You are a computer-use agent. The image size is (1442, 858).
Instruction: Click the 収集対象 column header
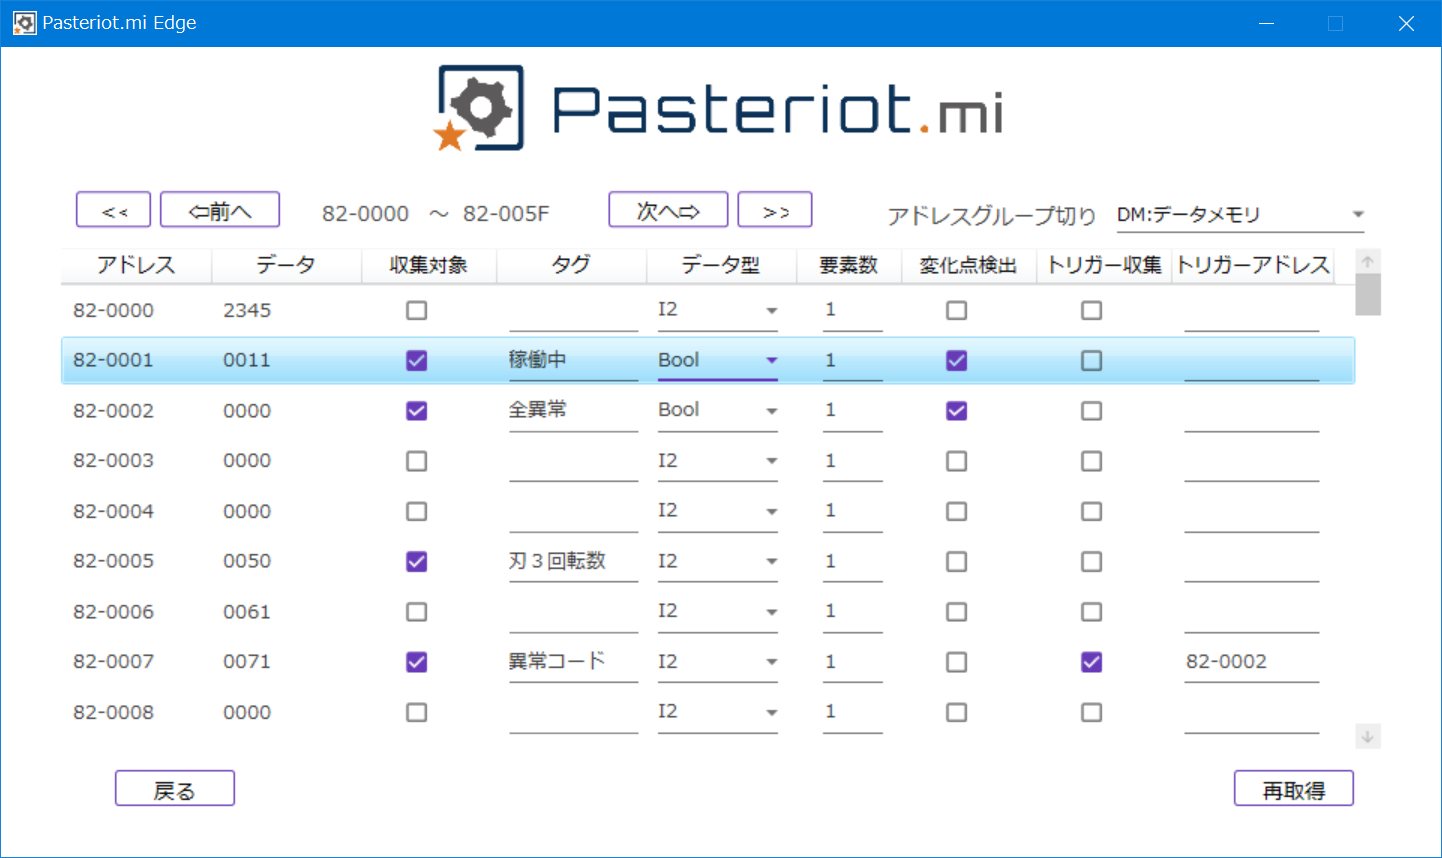[429, 265]
